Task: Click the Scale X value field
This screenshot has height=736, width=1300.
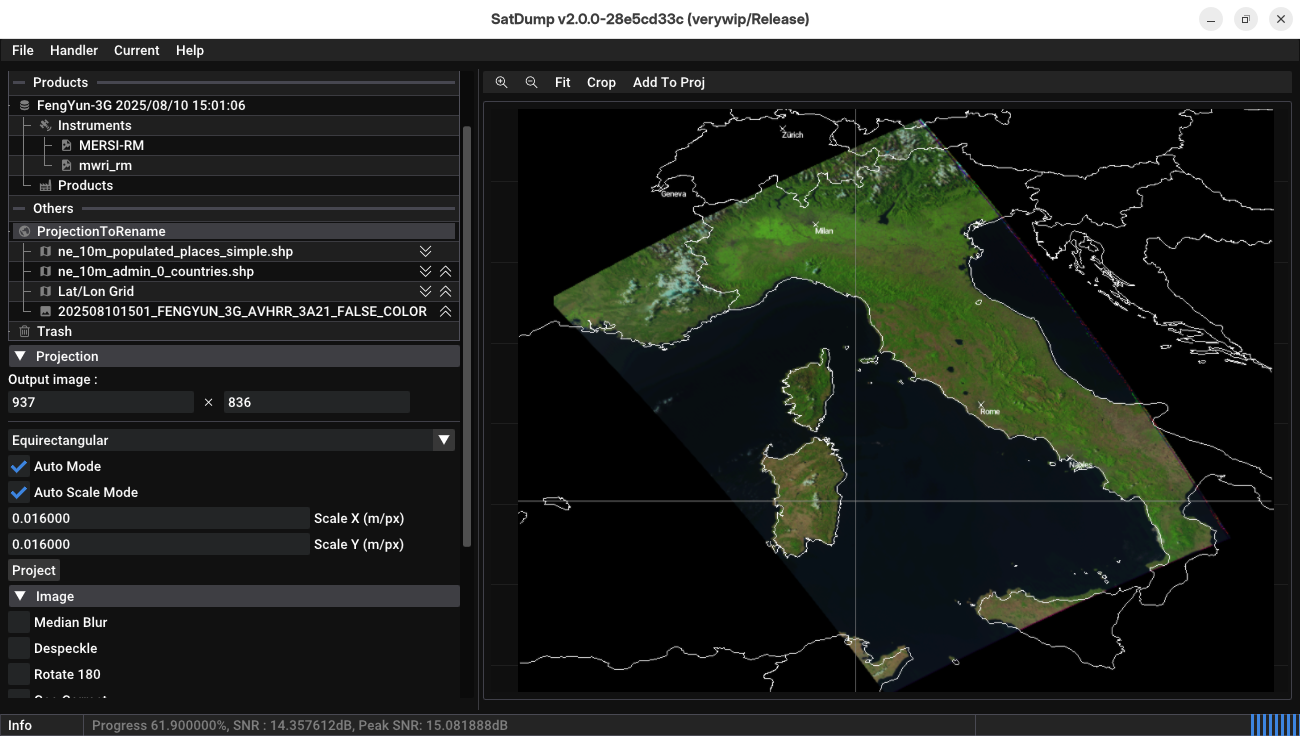Action: click(x=158, y=518)
